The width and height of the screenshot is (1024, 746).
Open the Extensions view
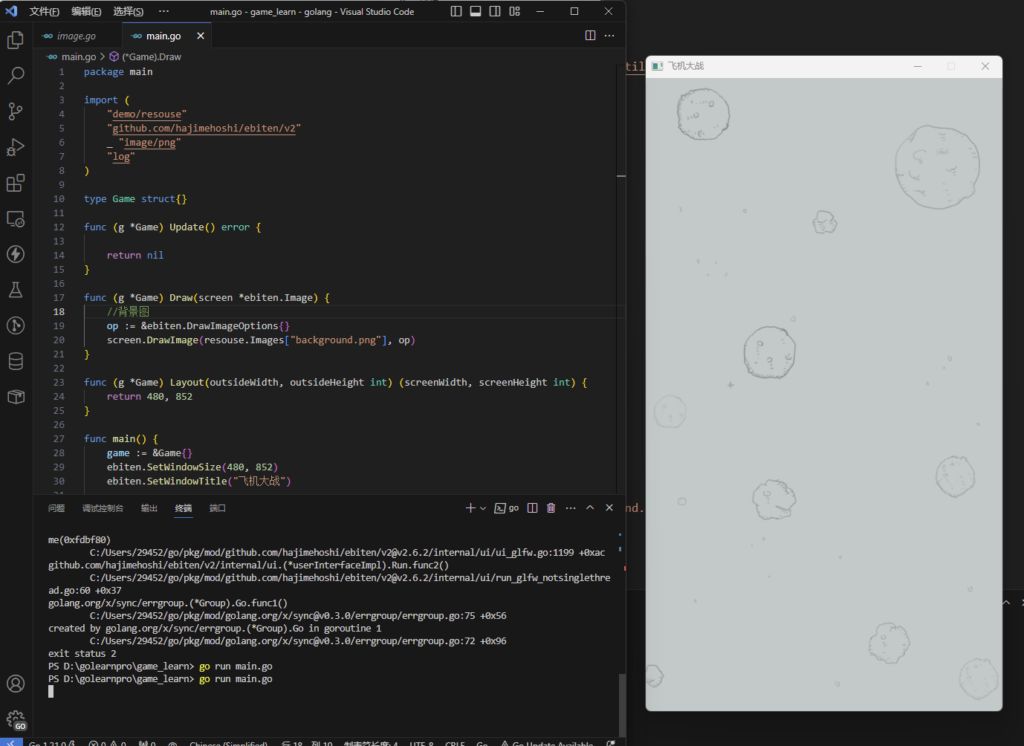pyautogui.click(x=16, y=183)
